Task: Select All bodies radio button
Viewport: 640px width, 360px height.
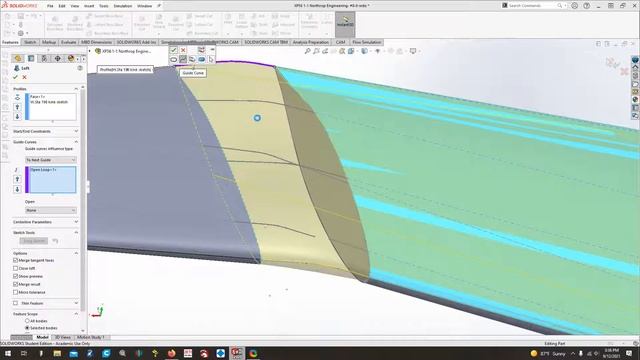Action: tap(27, 321)
